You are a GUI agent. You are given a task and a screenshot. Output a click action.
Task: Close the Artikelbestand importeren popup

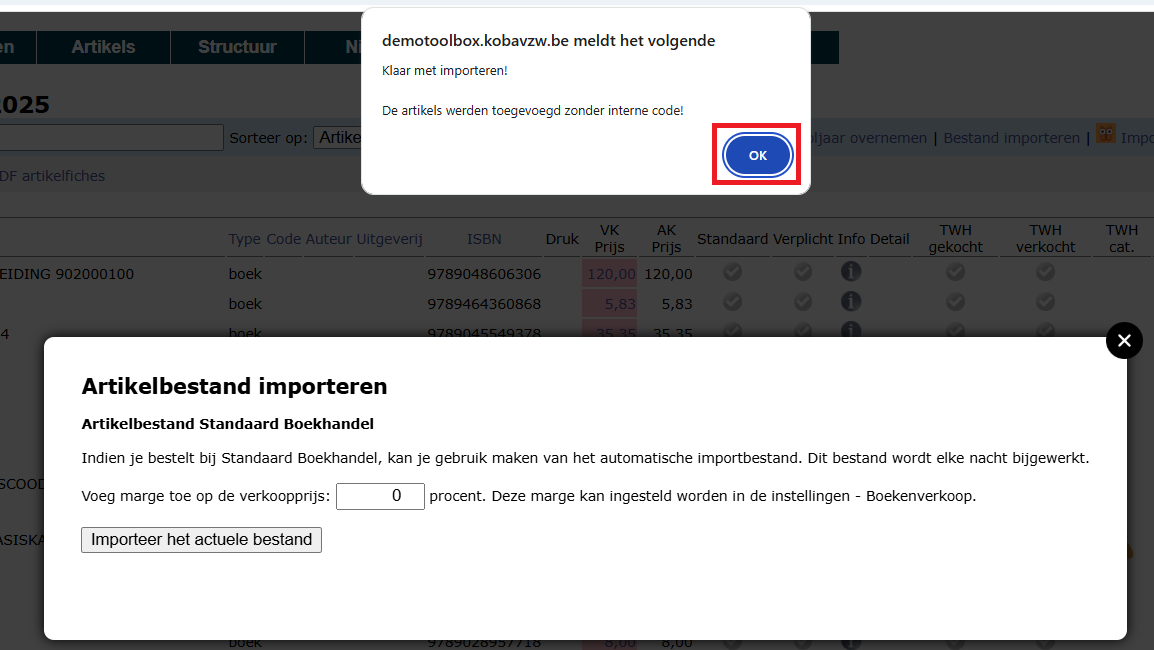[x=1124, y=340]
